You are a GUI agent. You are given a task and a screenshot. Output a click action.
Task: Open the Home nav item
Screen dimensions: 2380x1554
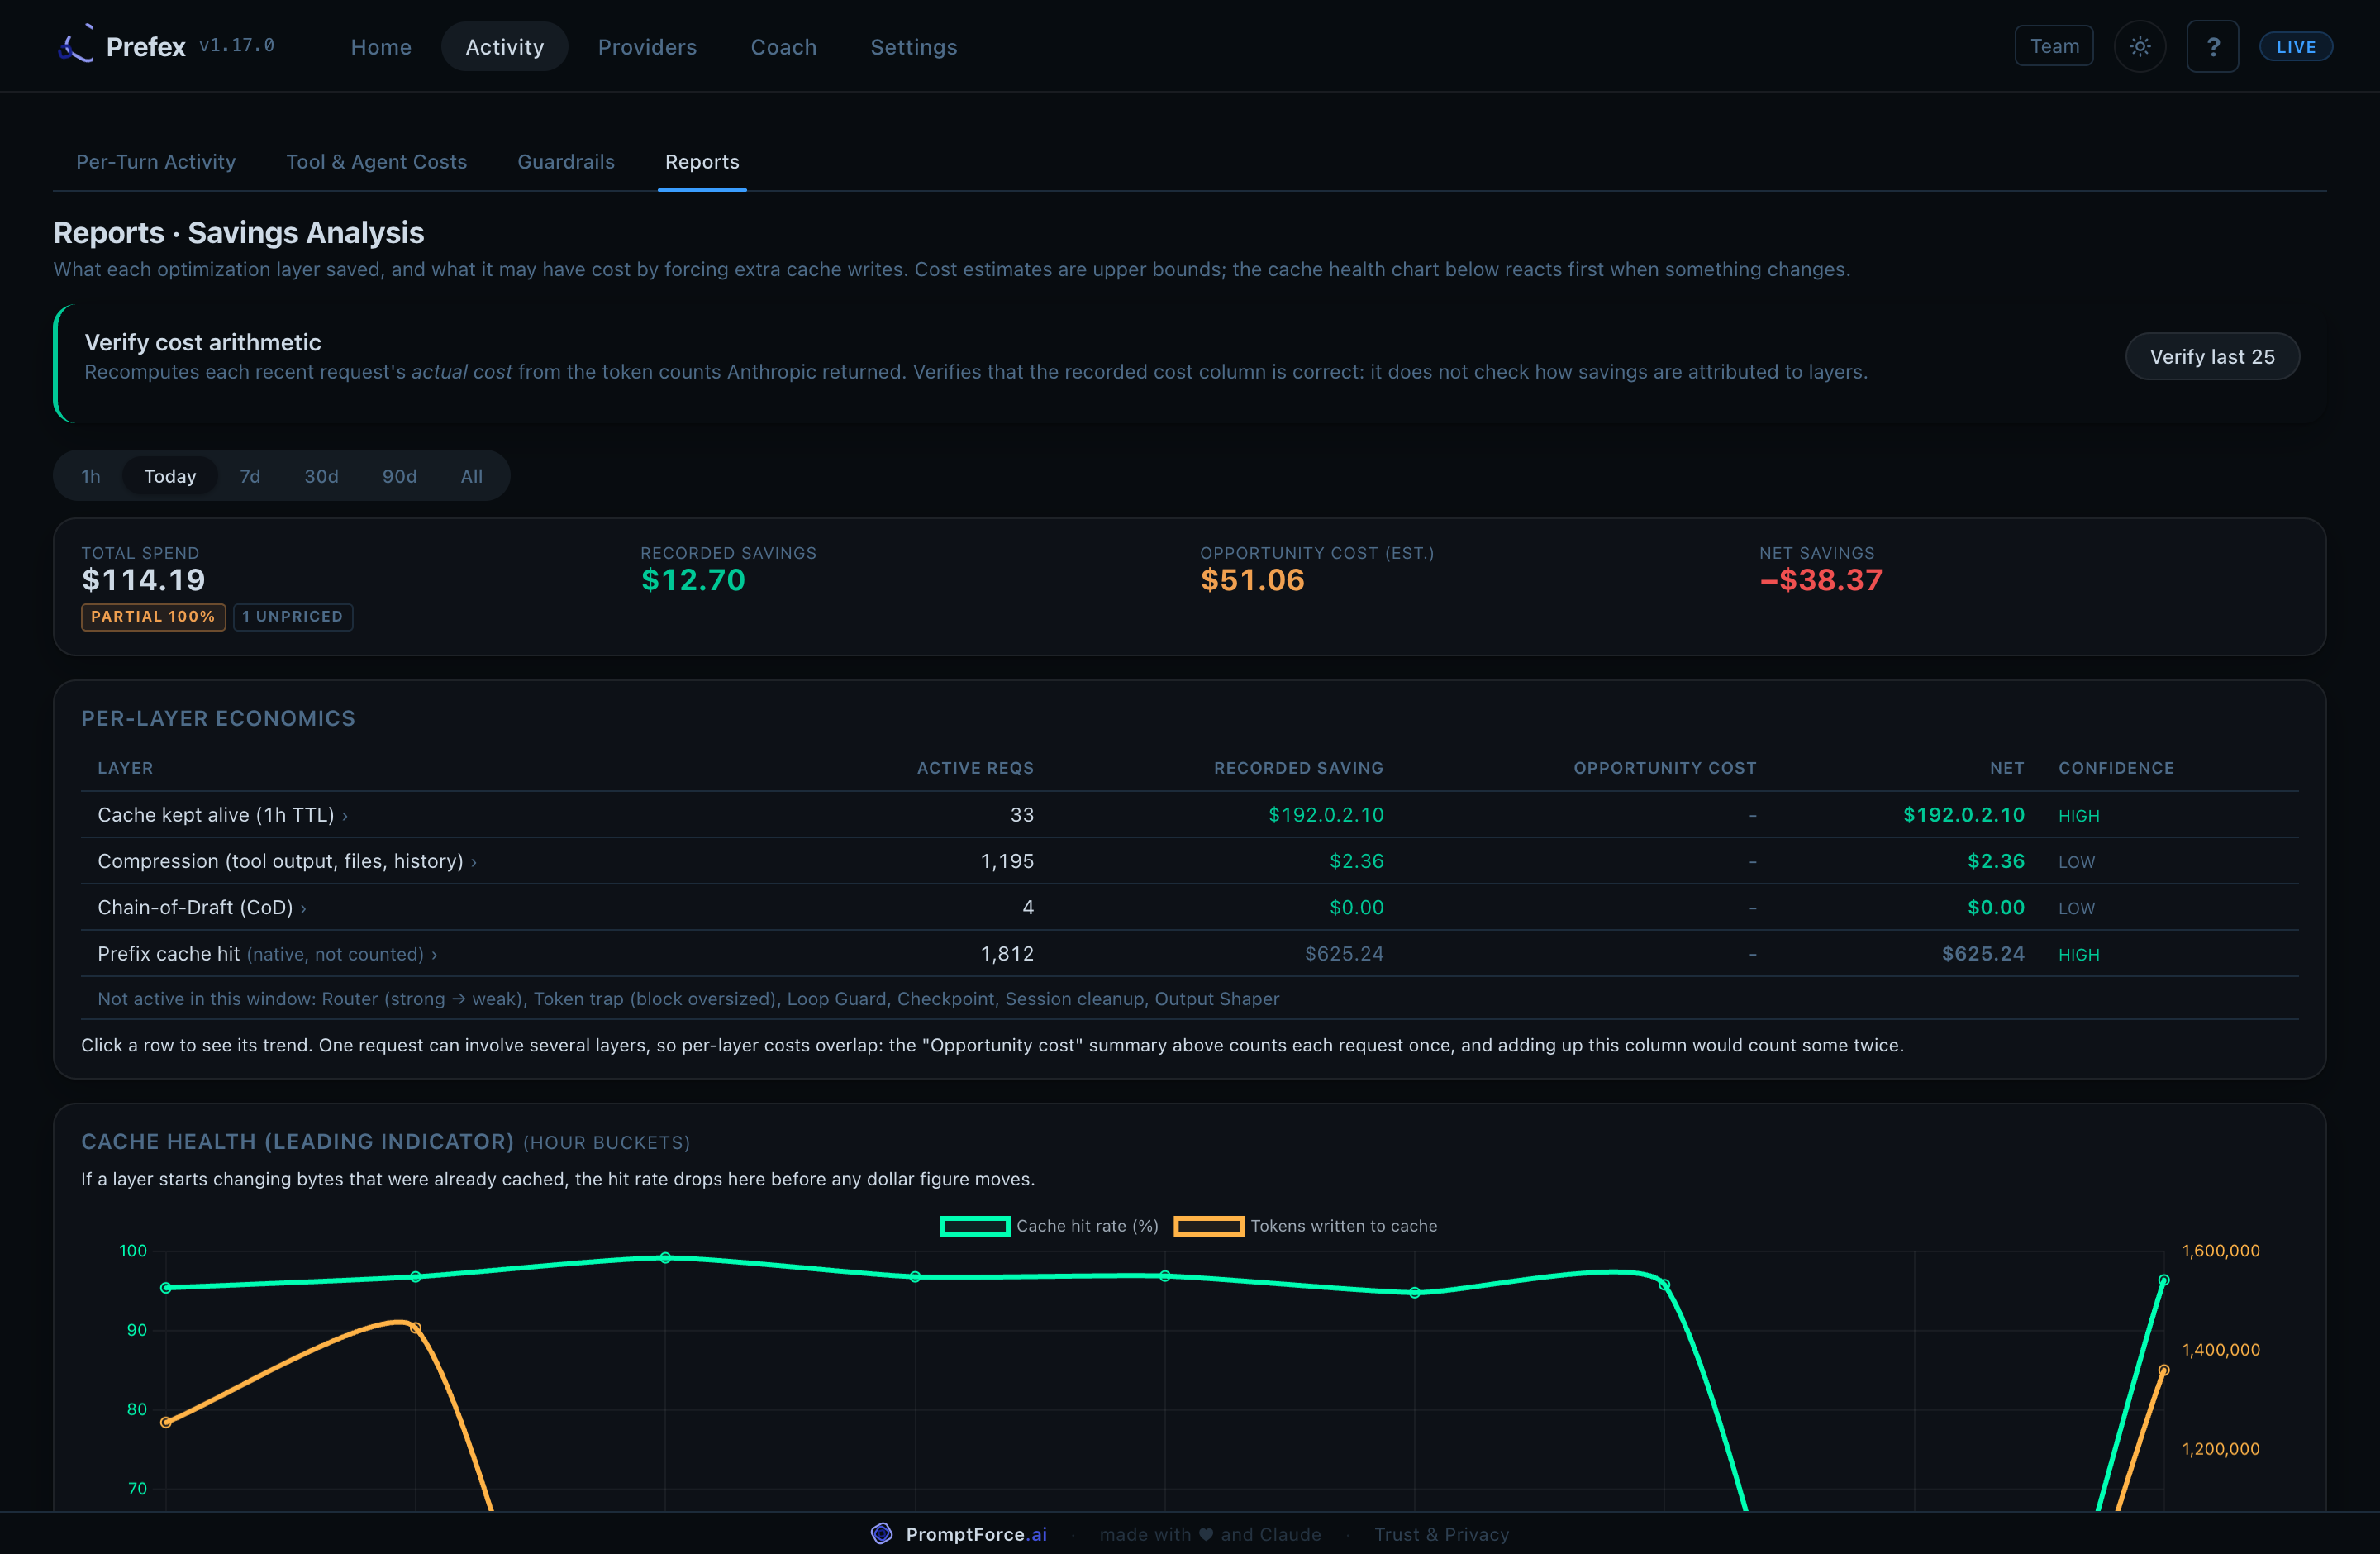coord(381,47)
